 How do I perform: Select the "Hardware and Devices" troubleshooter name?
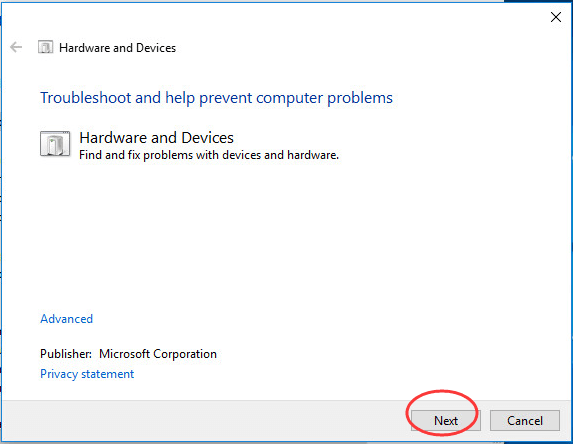[156, 138]
